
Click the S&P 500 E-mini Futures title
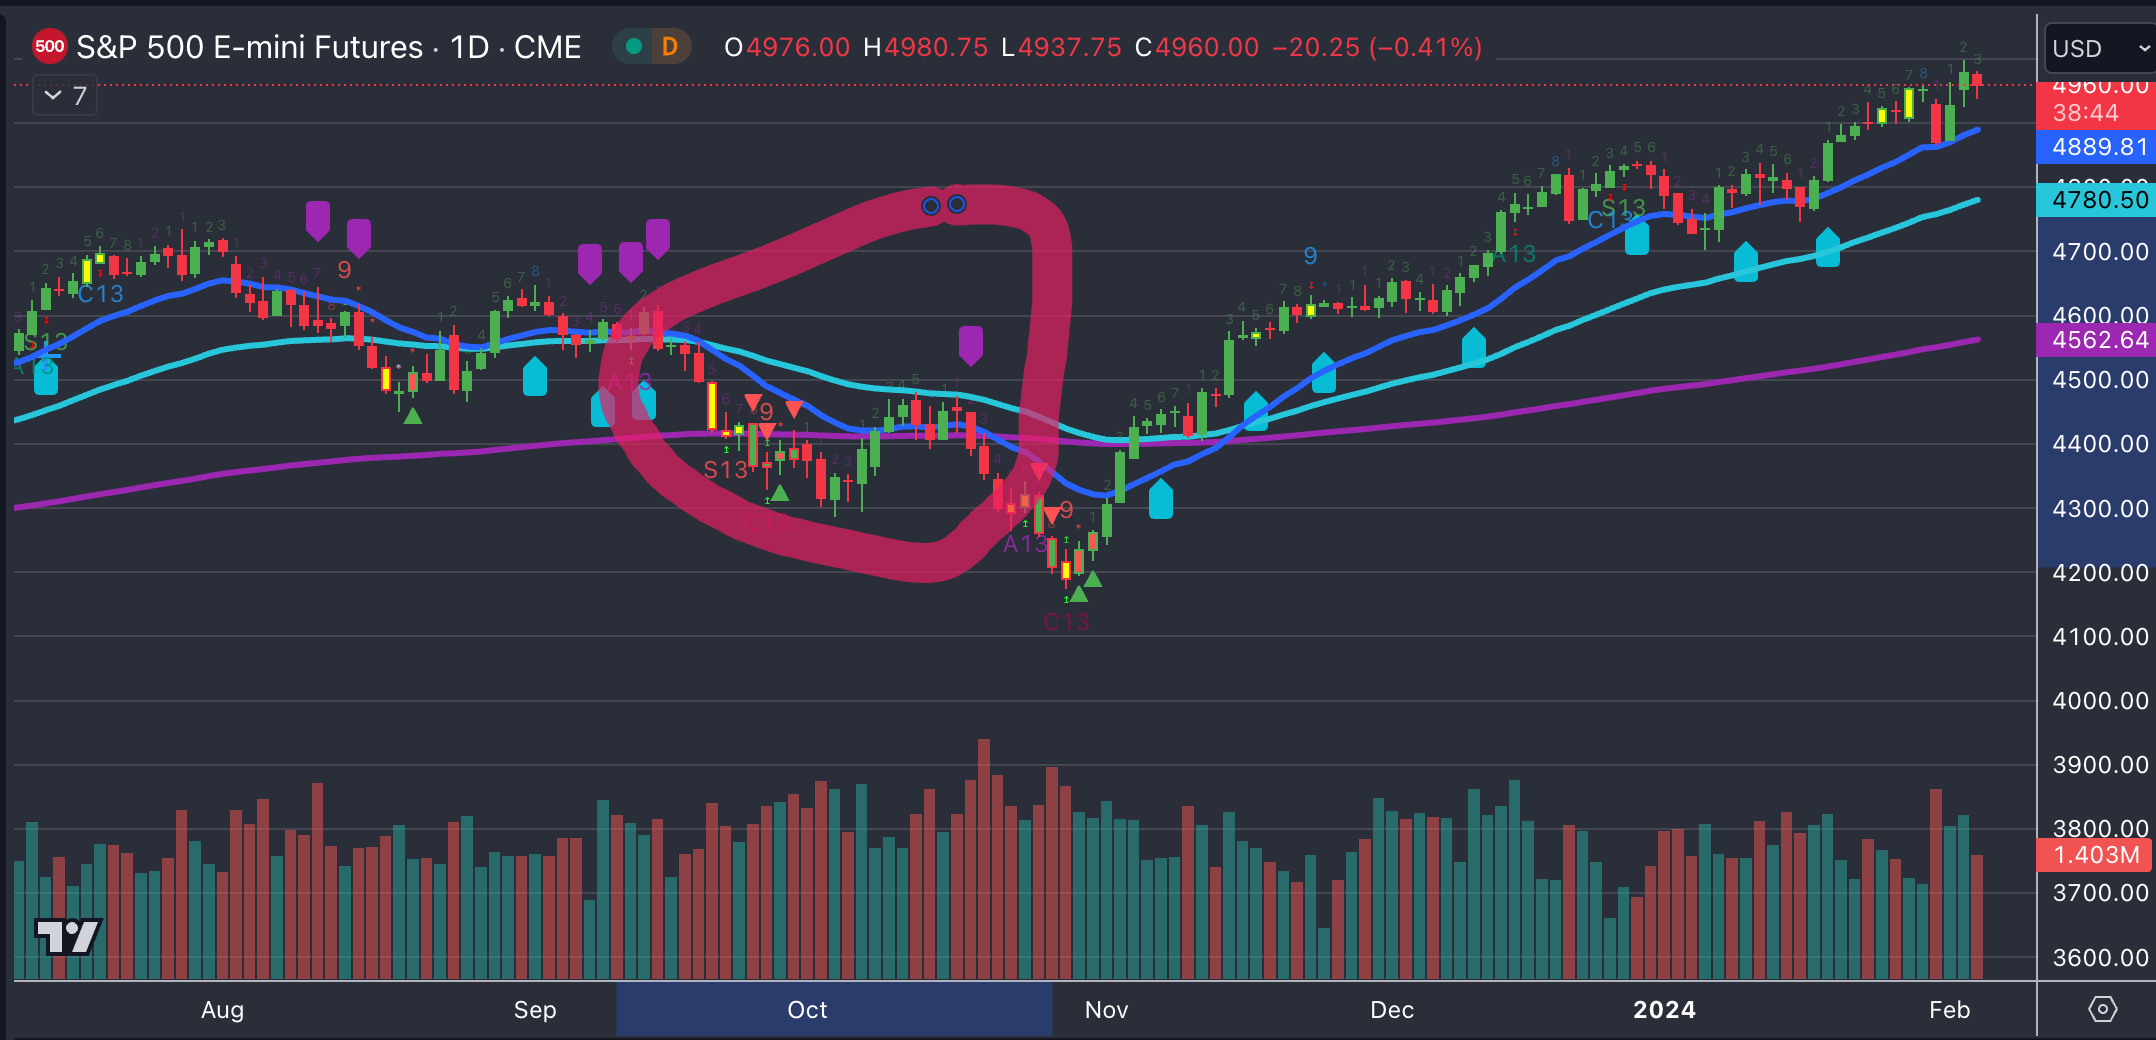click(250, 46)
